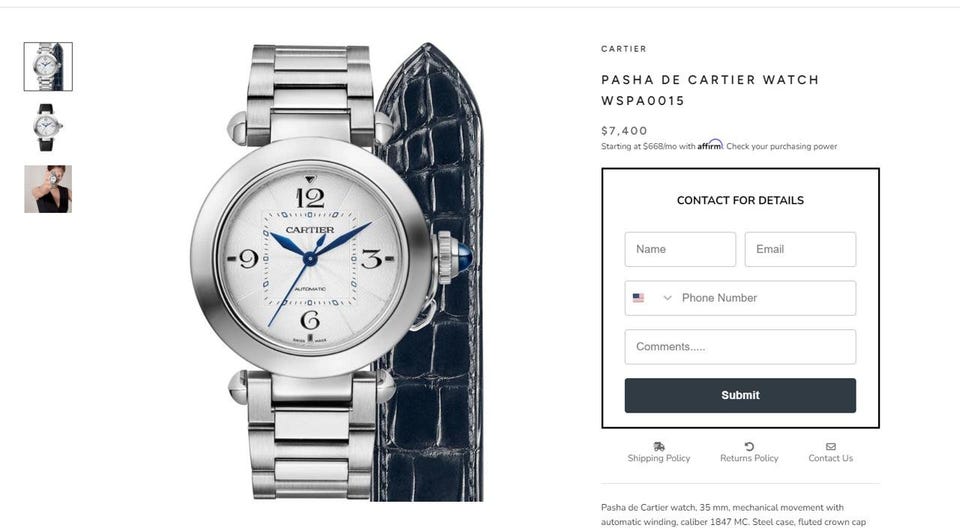The image size is (960, 528).
Task: Select the black strap watch thumbnail
Action: click(48, 127)
